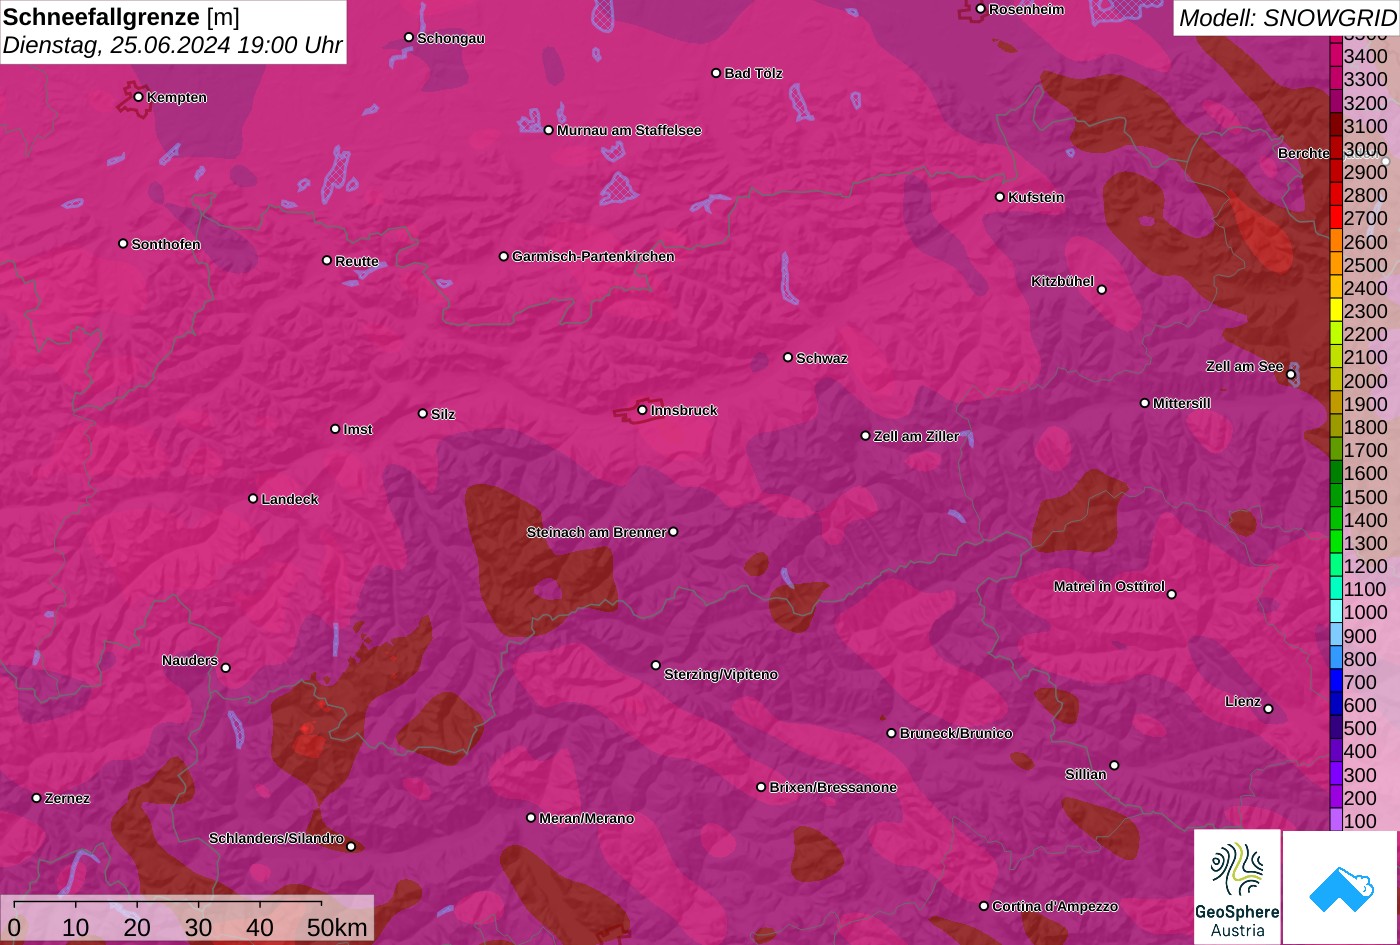Pick the 3400 m magenta legend swatch
This screenshot has width=1400, height=945.
point(1335,56)
